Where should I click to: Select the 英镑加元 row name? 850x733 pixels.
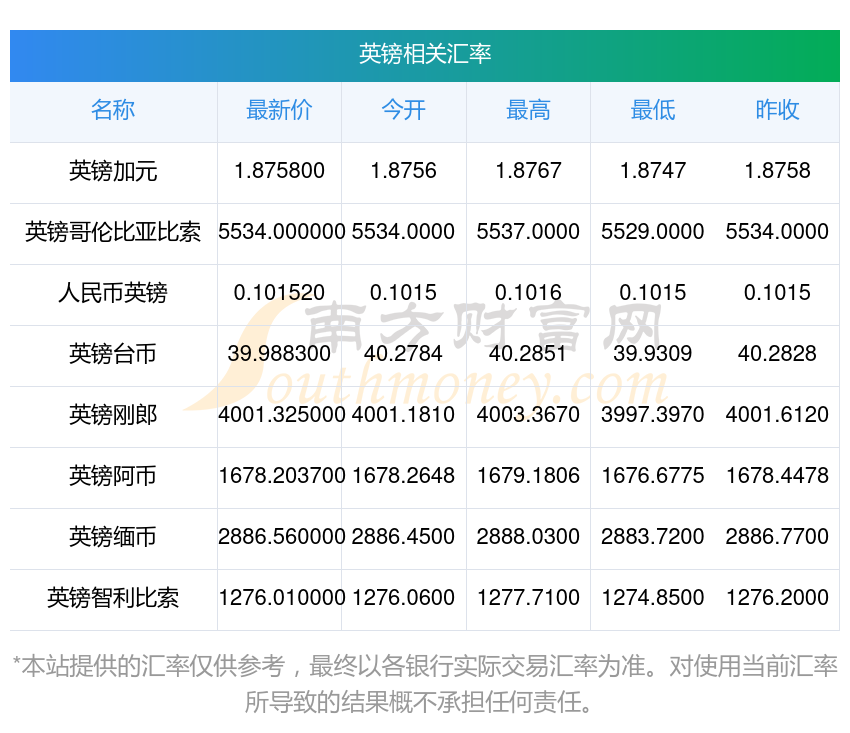113,171
